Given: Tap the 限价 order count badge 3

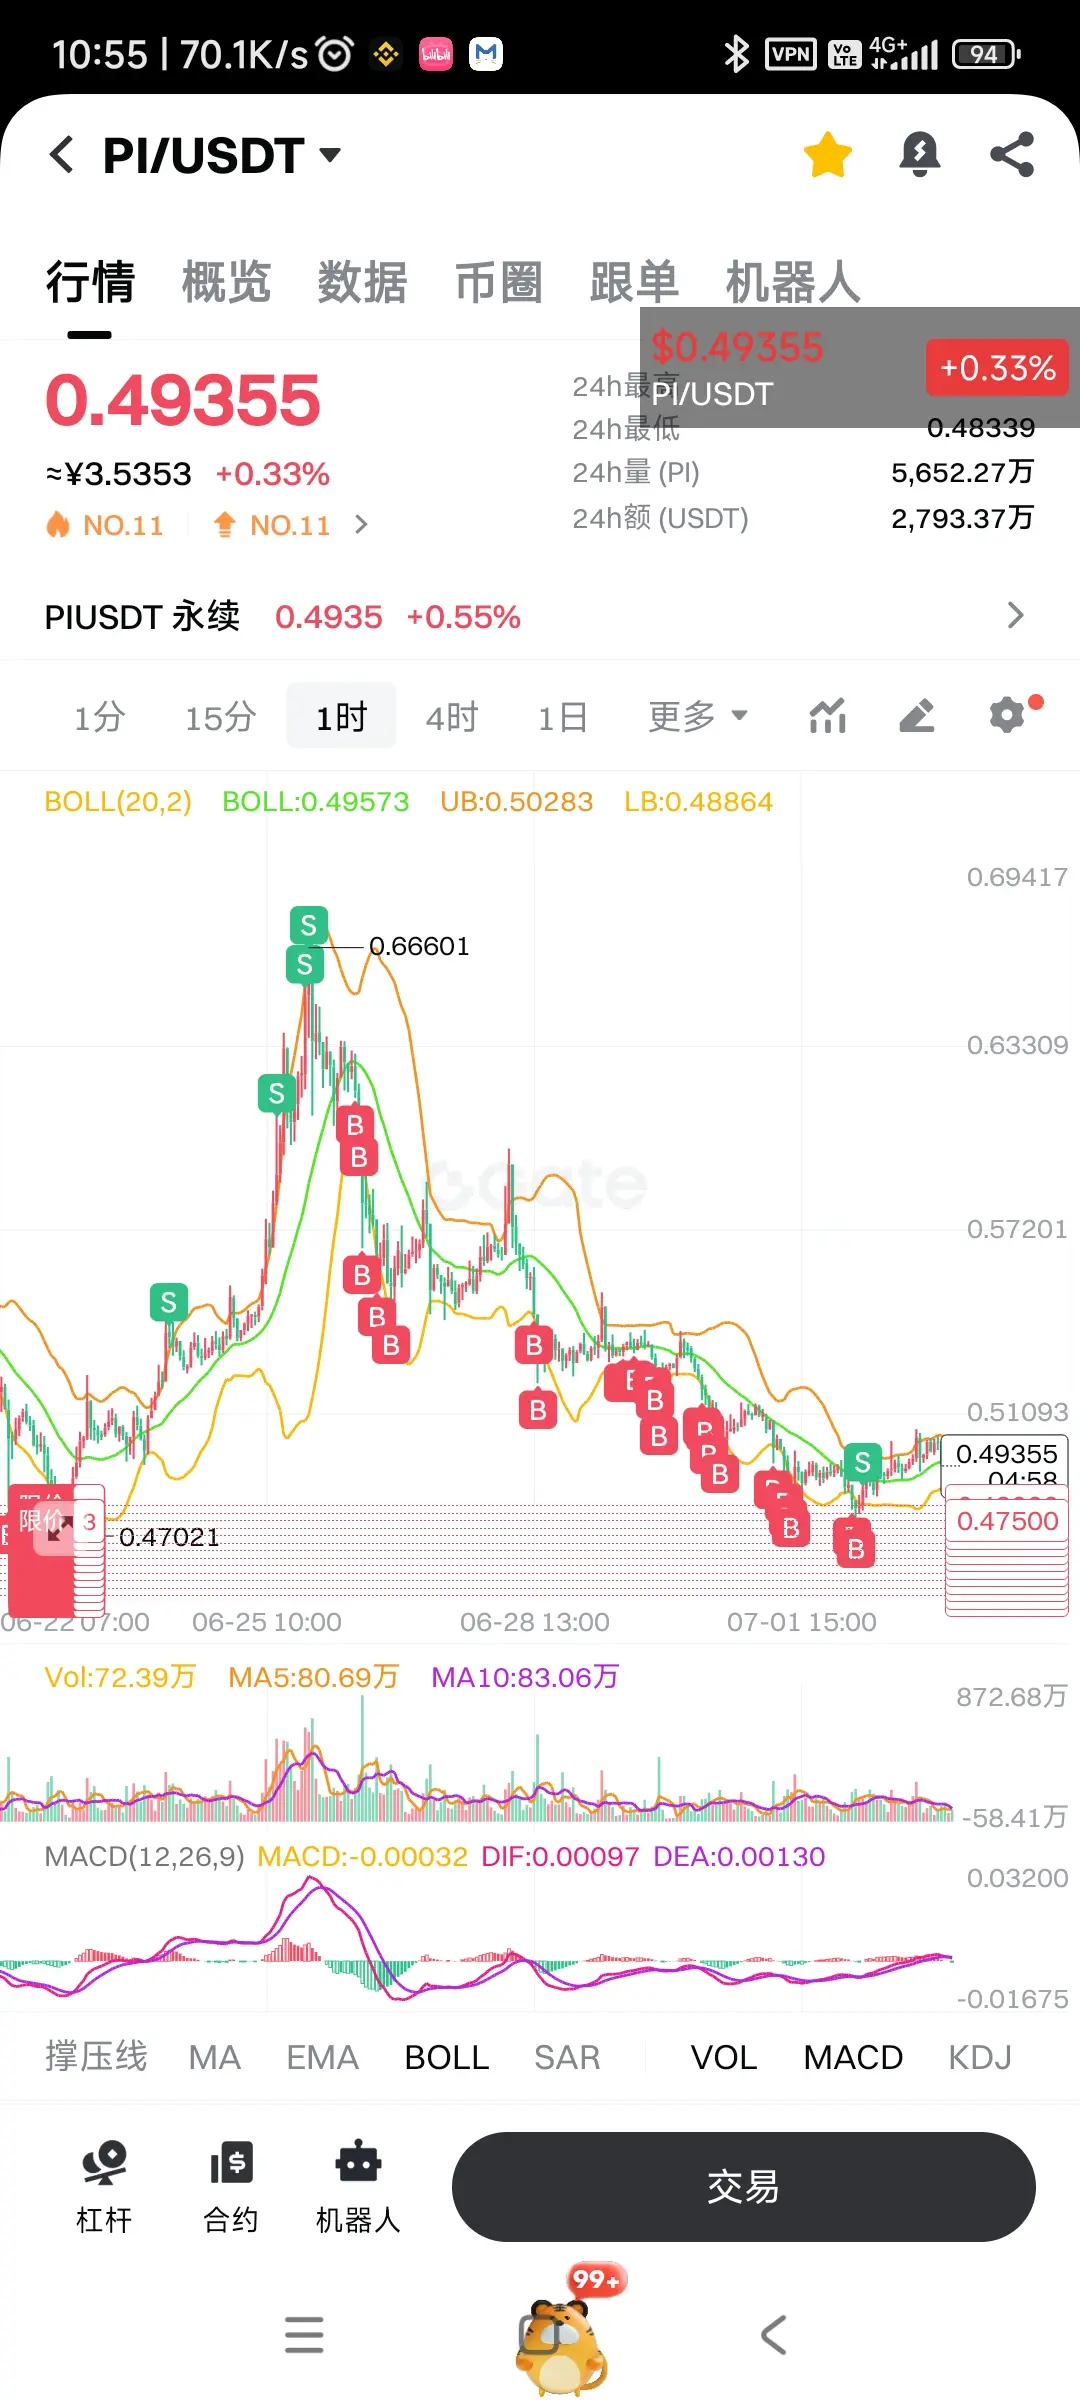Looking at the screenshot, I should click(90, 1522).
